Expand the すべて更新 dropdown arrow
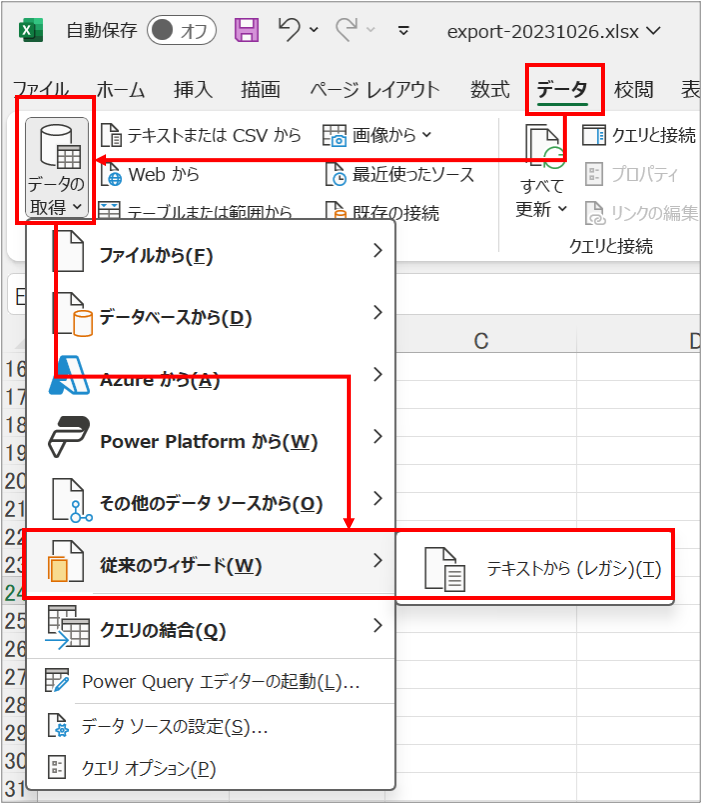The height and width of the screenshot is (804, 702). 562,209
